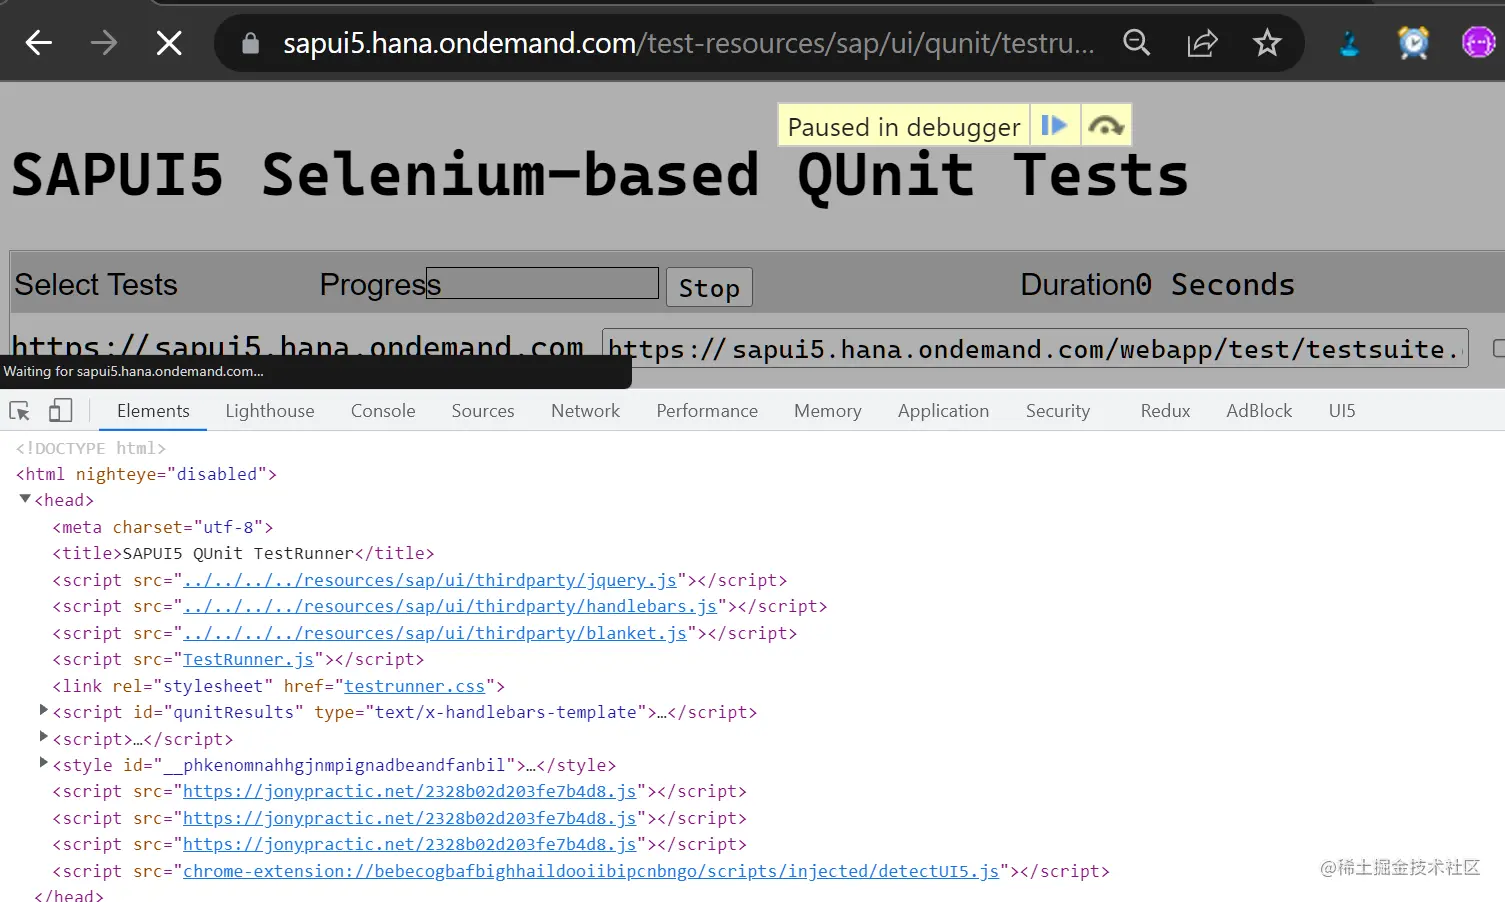The width and height of the screenshot is (1505, 902).
Task: Toggle the device toolbar icon
Action: (x=61, y=411)
